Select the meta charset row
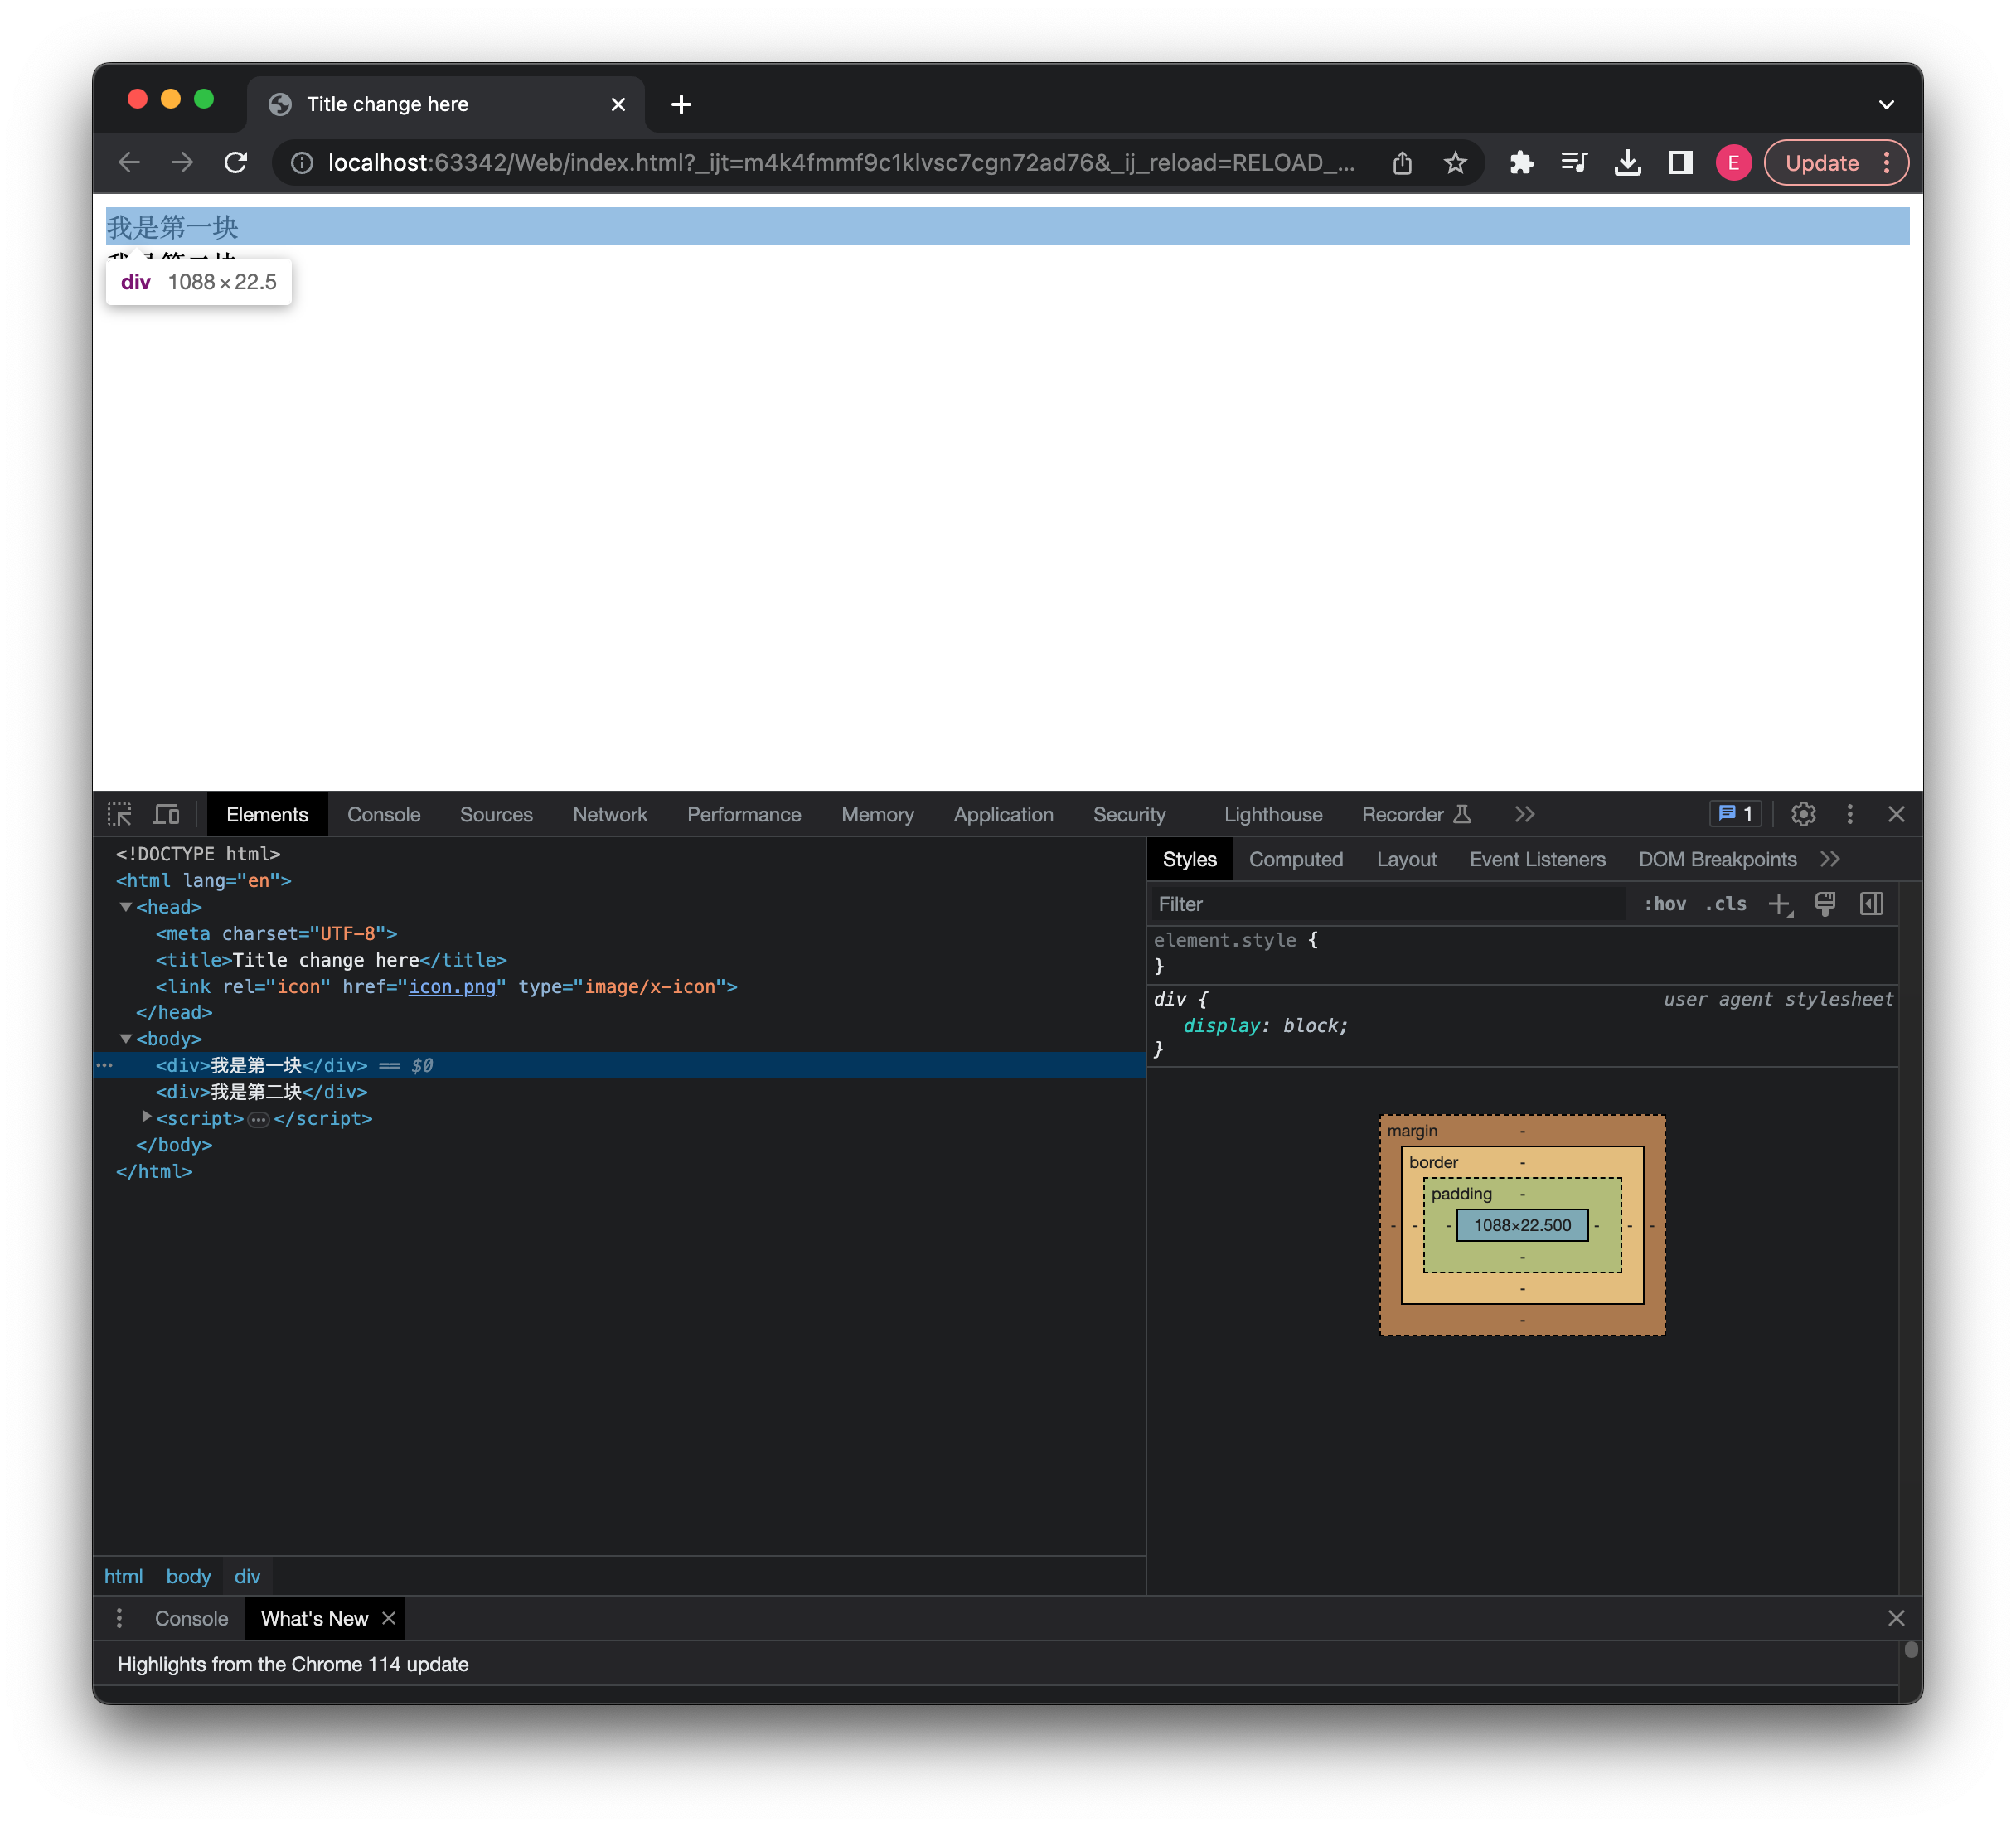The height and width of the screenshot is (1827, 2016). coord(276,933)
